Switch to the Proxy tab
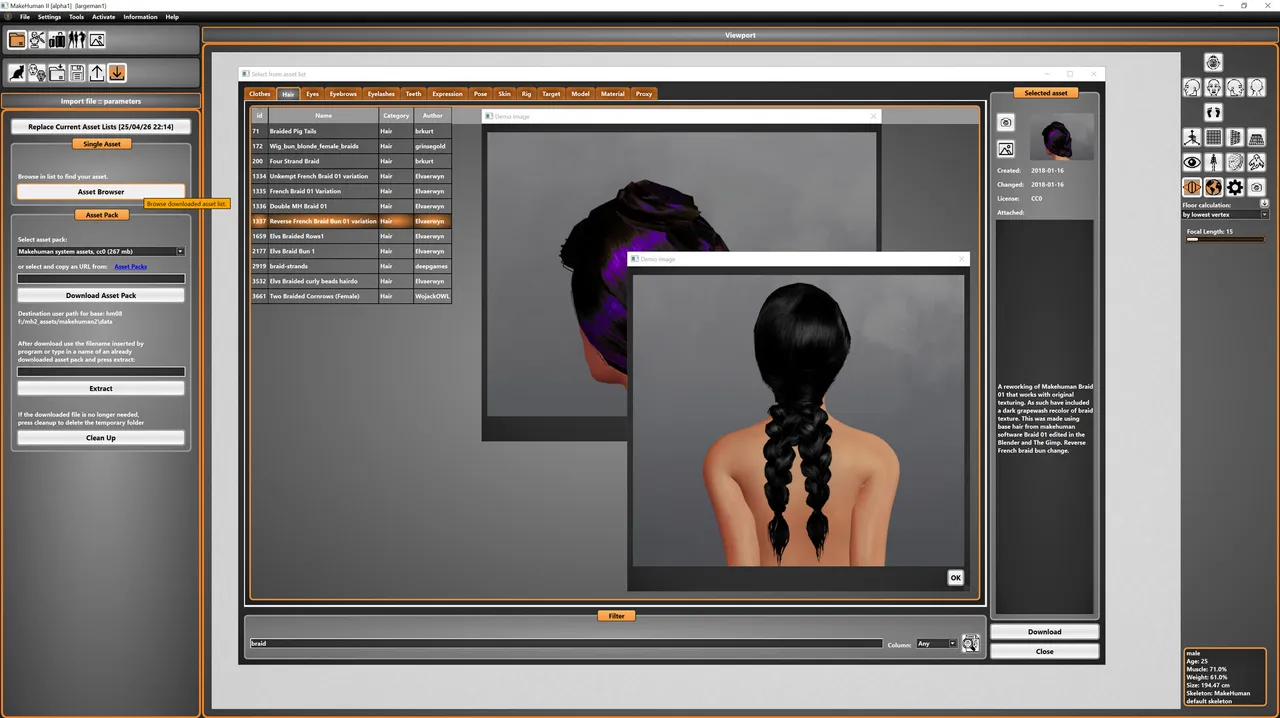Image resolution: width=1280 pixels, height=718 pixels. [x=644, y=94]
